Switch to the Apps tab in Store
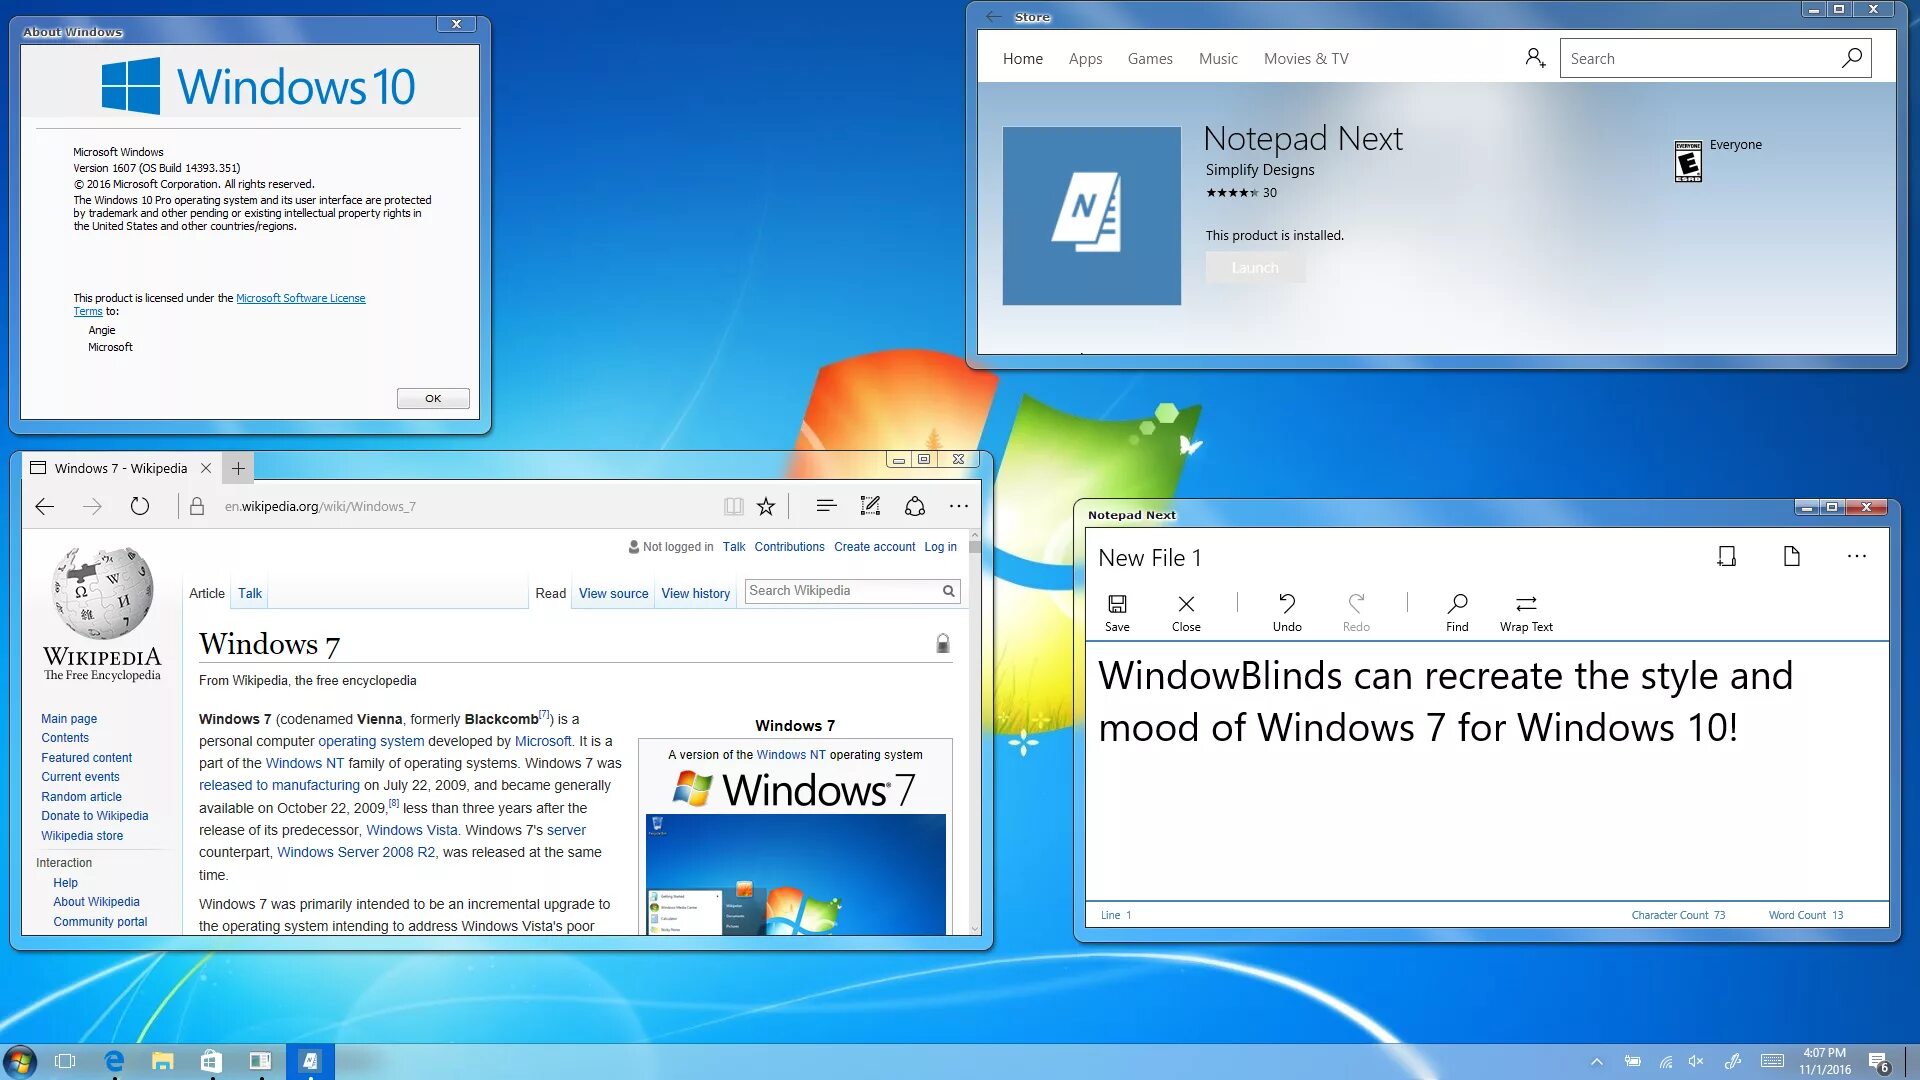 tap(1085, 59)
